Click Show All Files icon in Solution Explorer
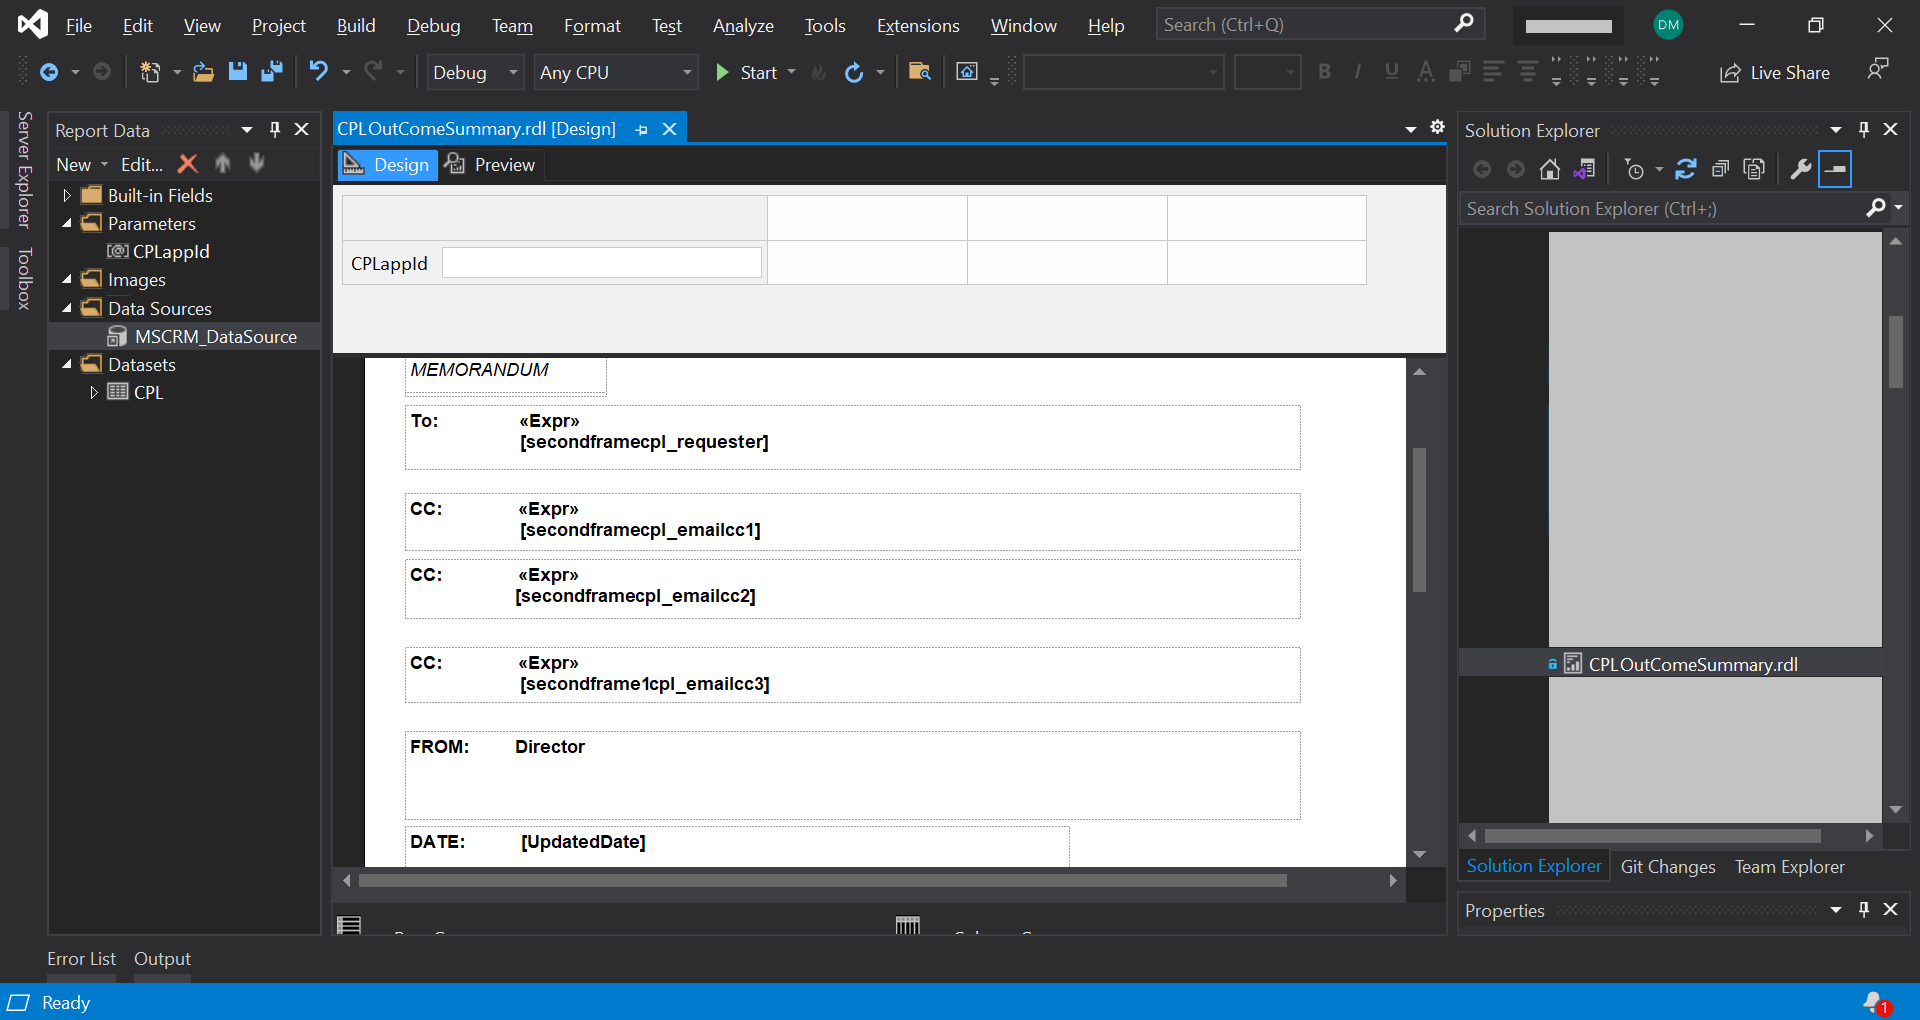Viewport: 1920px width, 1020px height. 1754,170
